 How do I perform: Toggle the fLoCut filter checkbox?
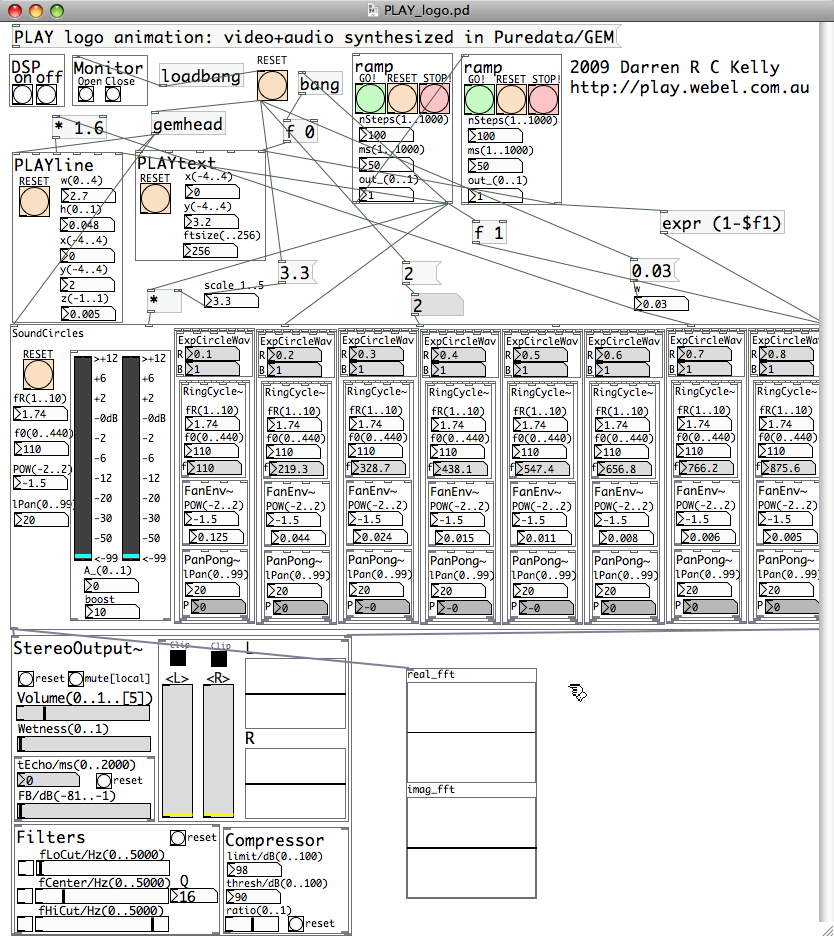coord(25,868)
